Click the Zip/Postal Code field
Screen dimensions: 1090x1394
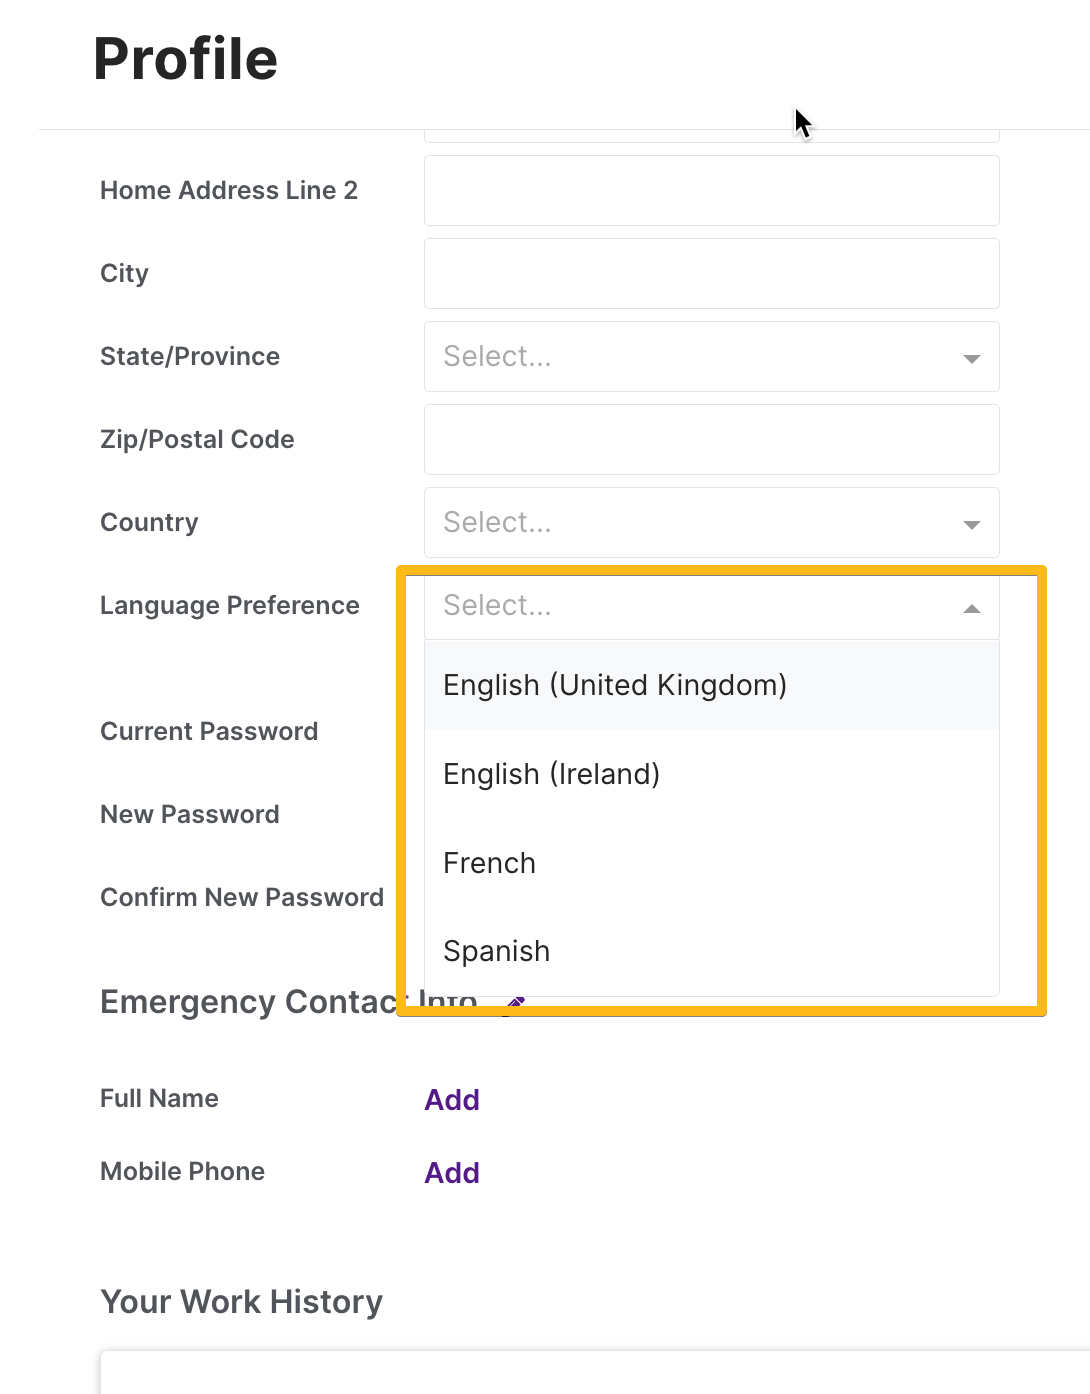click(x=711, y=440)
